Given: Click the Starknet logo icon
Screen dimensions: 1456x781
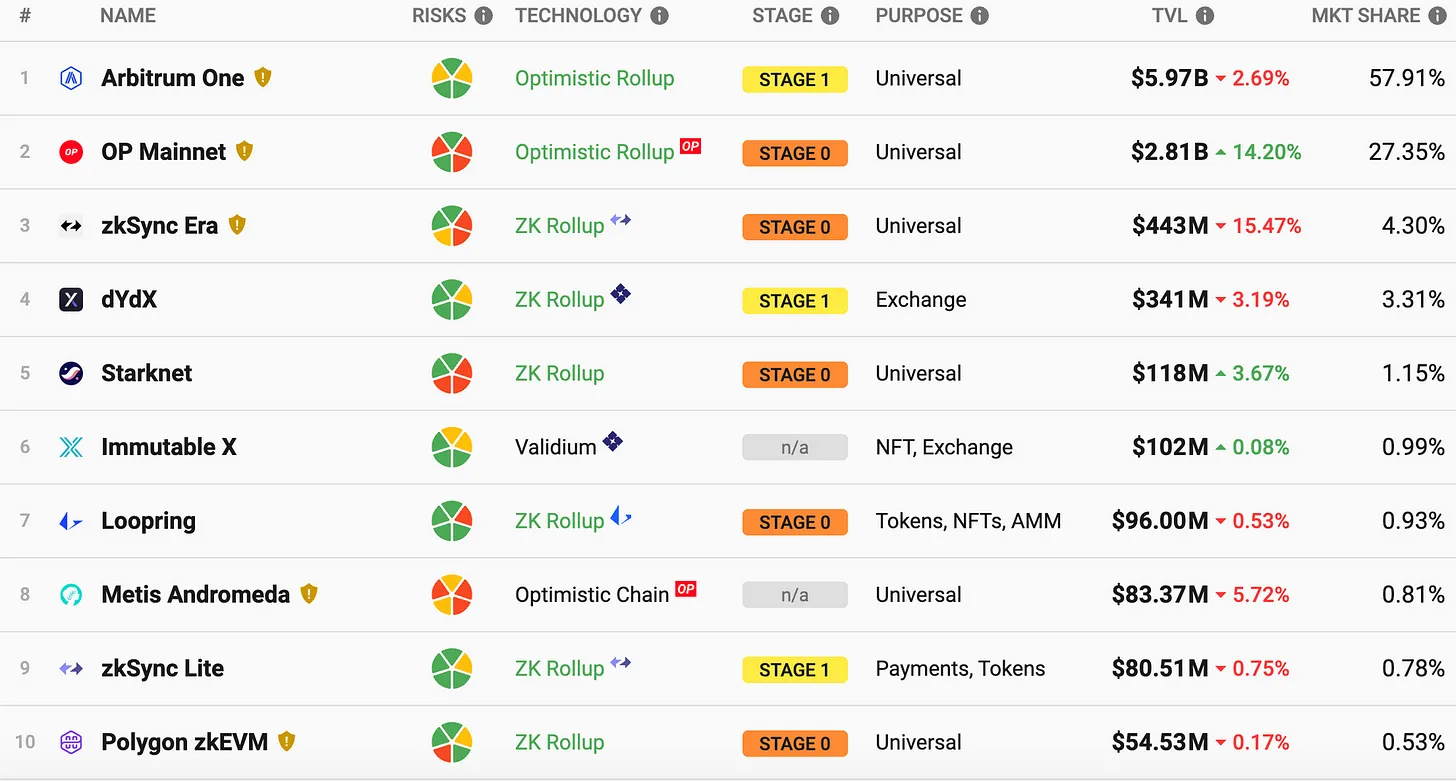Looking at the screenshot, I should [71, 373].
